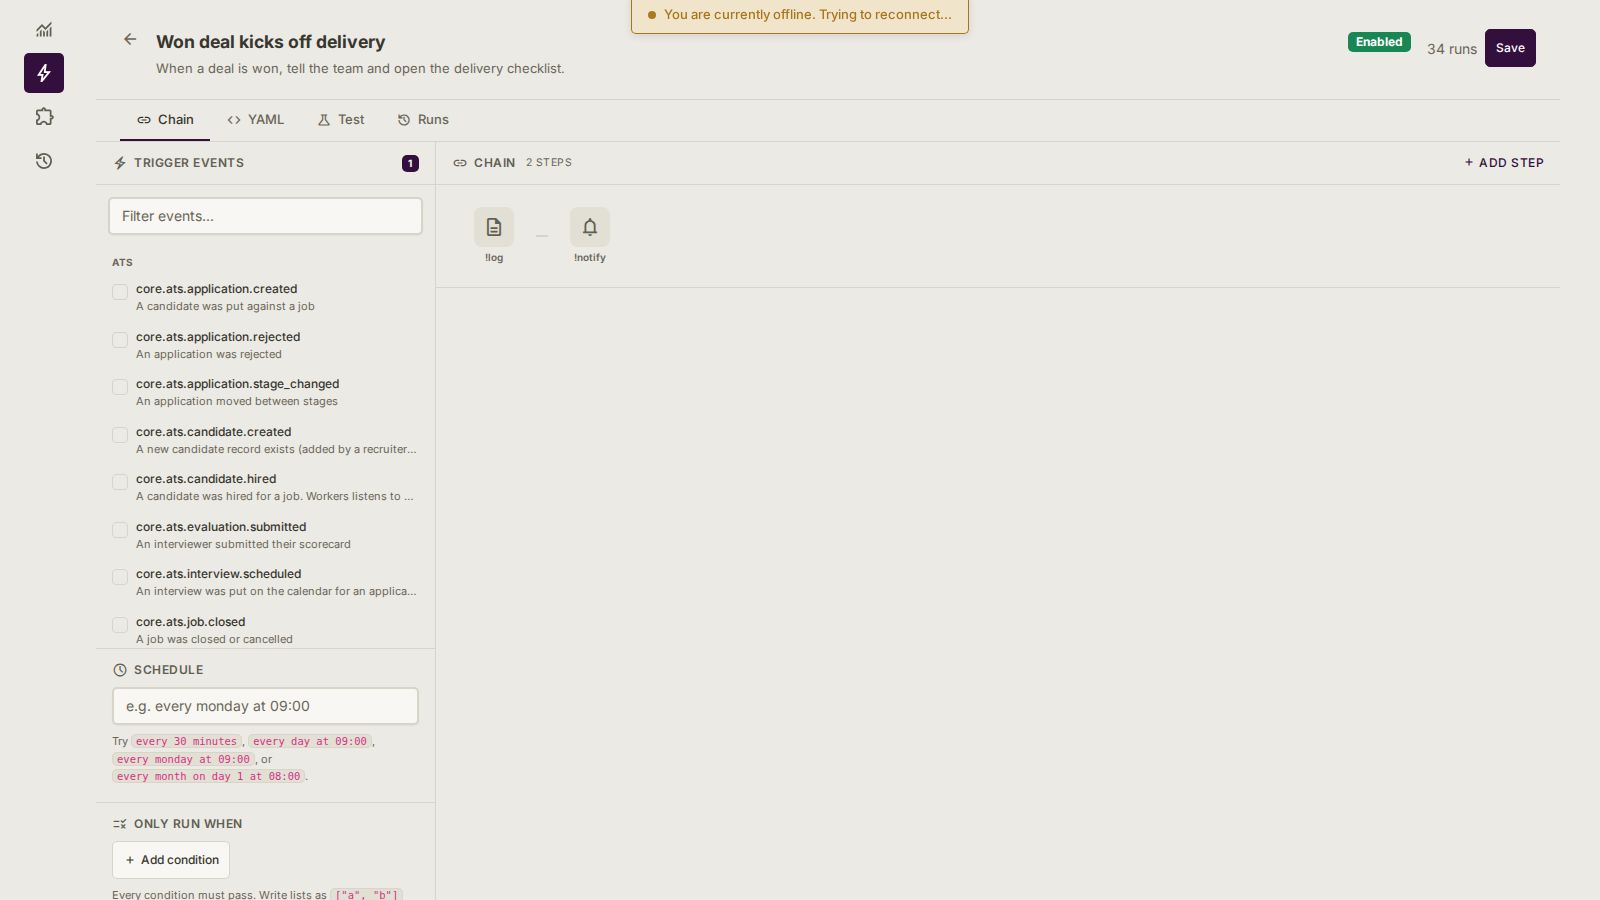This screenshot has width=1600, height=900.
Task: Check core.ats.application.stage_changed event
Action: [120, 387]
